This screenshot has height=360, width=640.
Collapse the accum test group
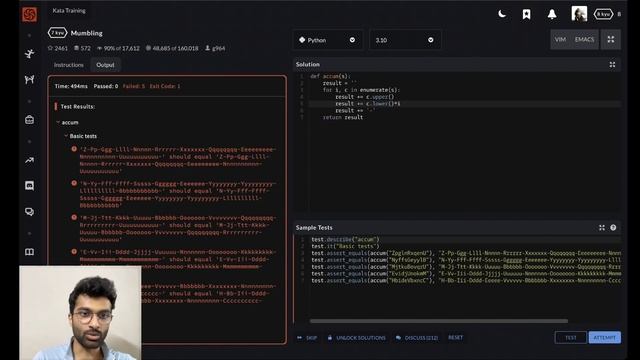pyautogui.click(x=67, y=122)
